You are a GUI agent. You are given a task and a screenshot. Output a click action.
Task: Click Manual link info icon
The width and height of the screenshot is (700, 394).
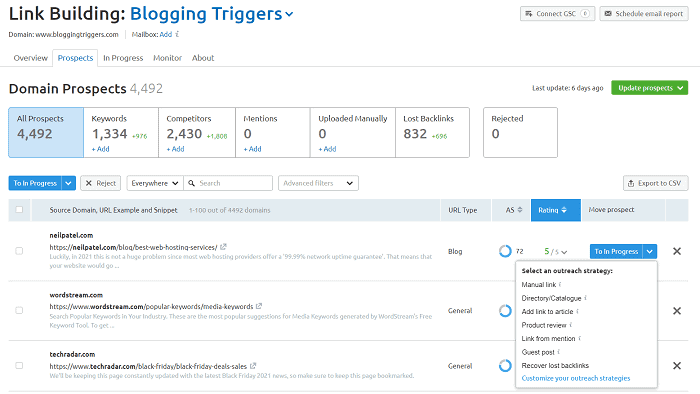click(560, 284)
